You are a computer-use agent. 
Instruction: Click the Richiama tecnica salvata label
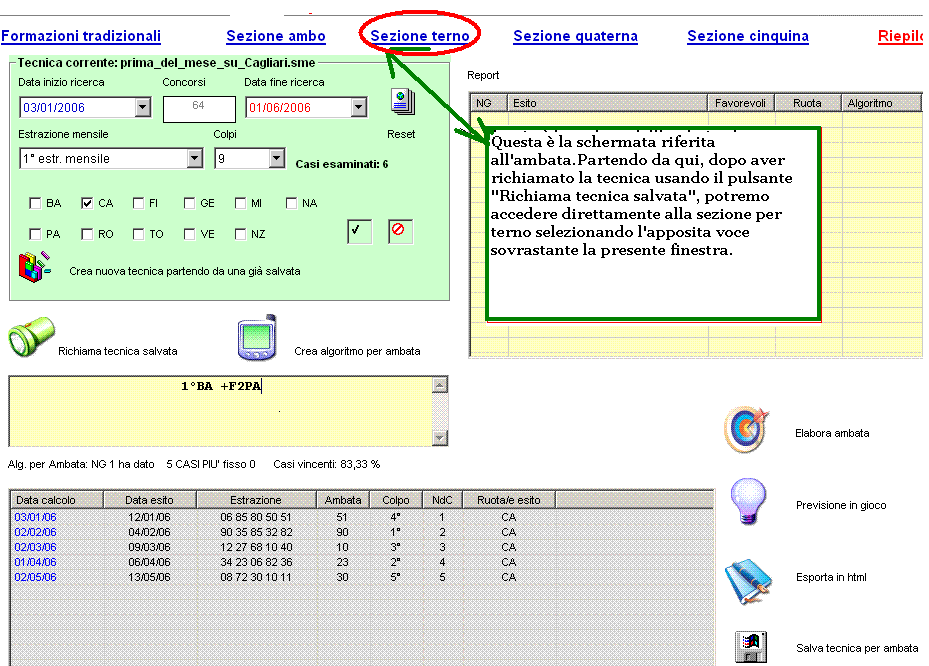(118, 351)
